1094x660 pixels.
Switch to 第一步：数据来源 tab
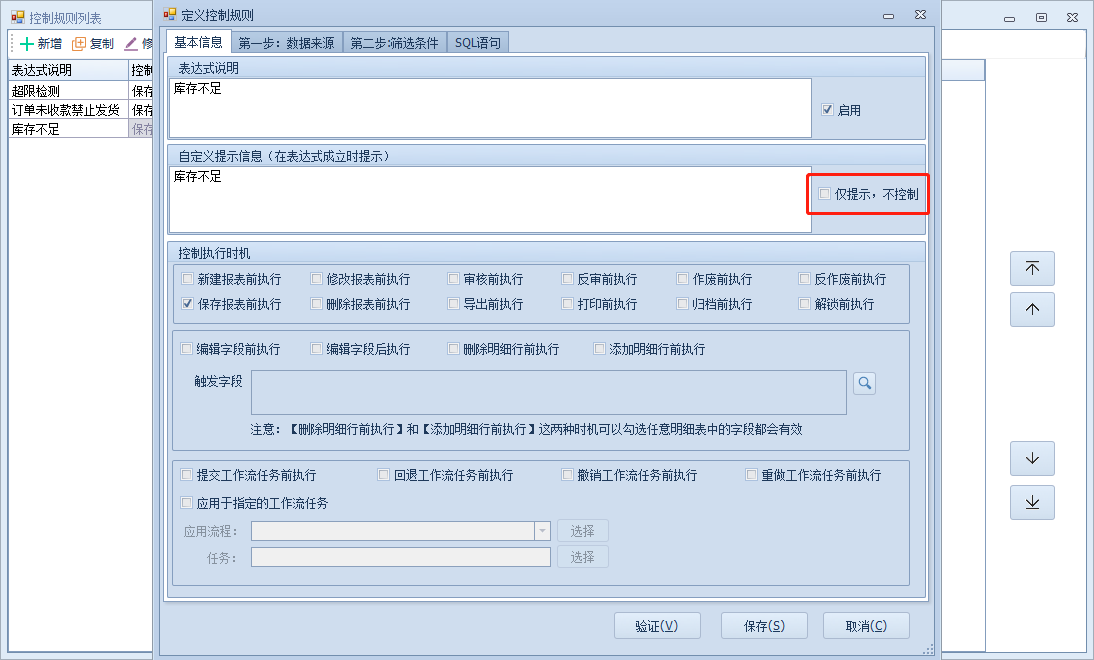click(x=286, y=43)
